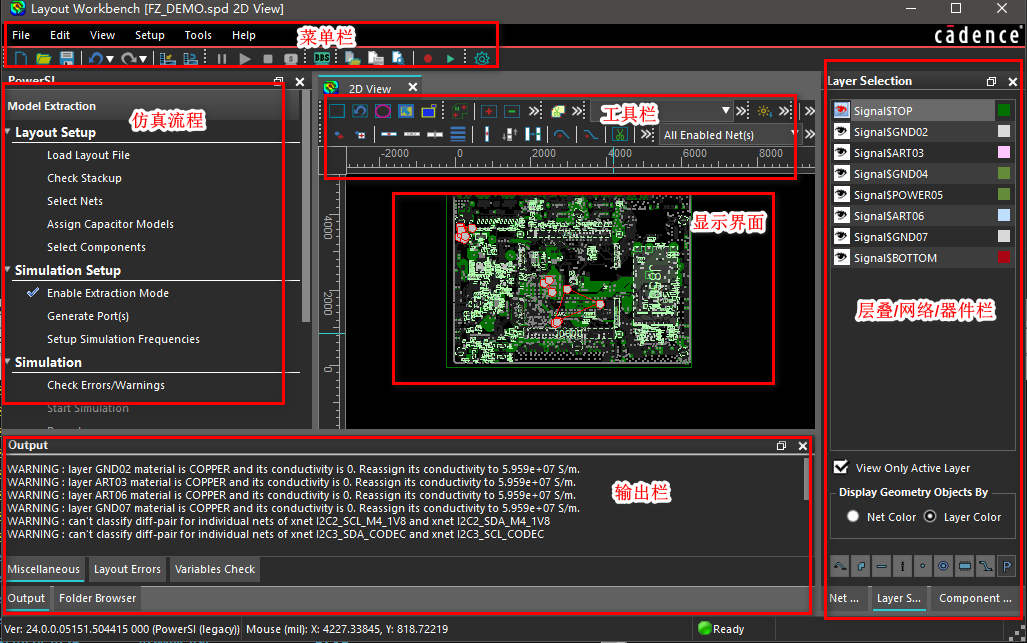Screen dimensions: 1027x643
Task: Toggle visibility of Signal$ART03 layer
Action: tap(841, 152)
